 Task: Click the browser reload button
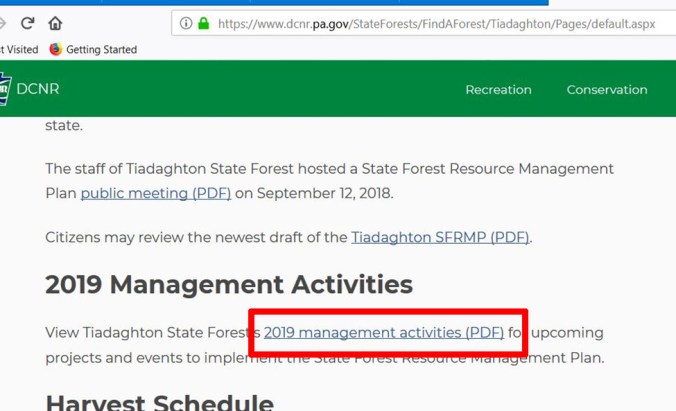pyautogui.click(x=27, y=23)
